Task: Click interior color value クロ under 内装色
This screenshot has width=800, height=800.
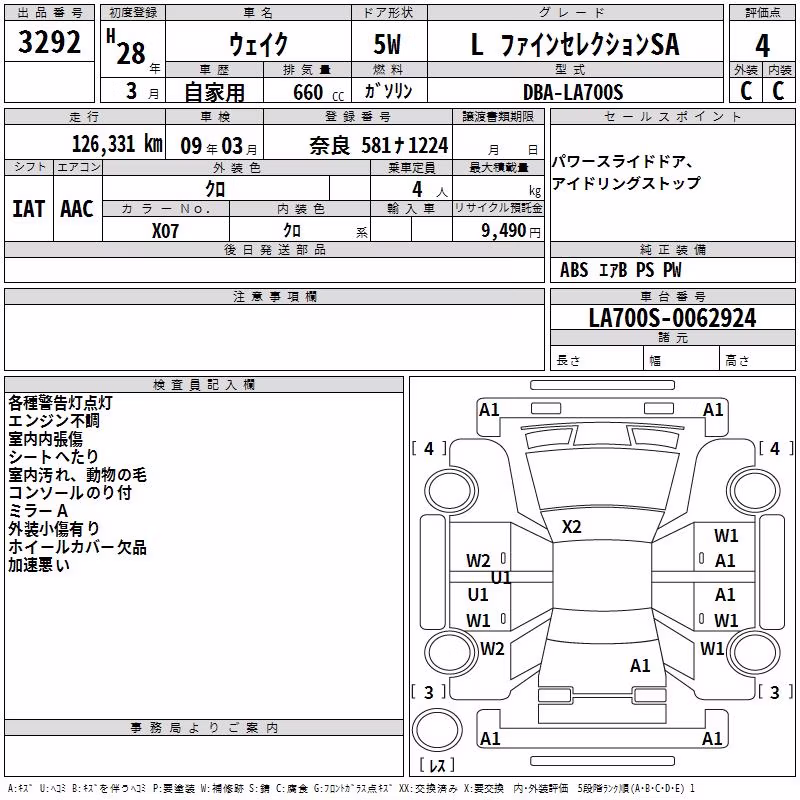Action: tap(292, 231)
